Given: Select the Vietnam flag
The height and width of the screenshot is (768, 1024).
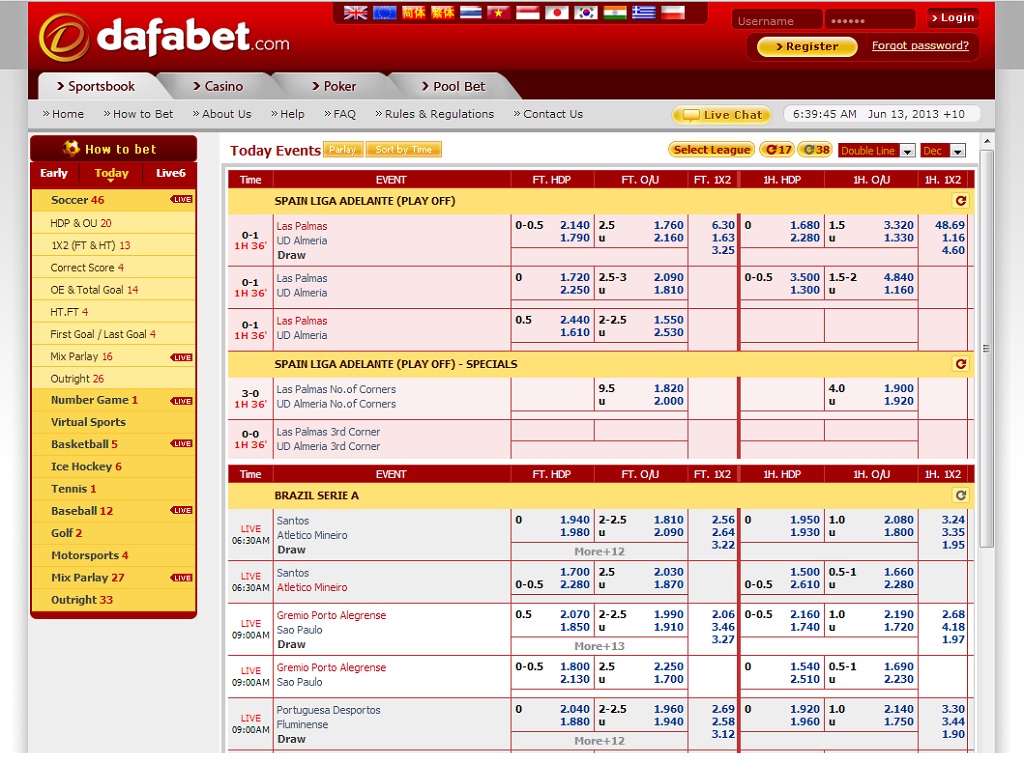Looking at the screenshot, I should coord(499,12).
